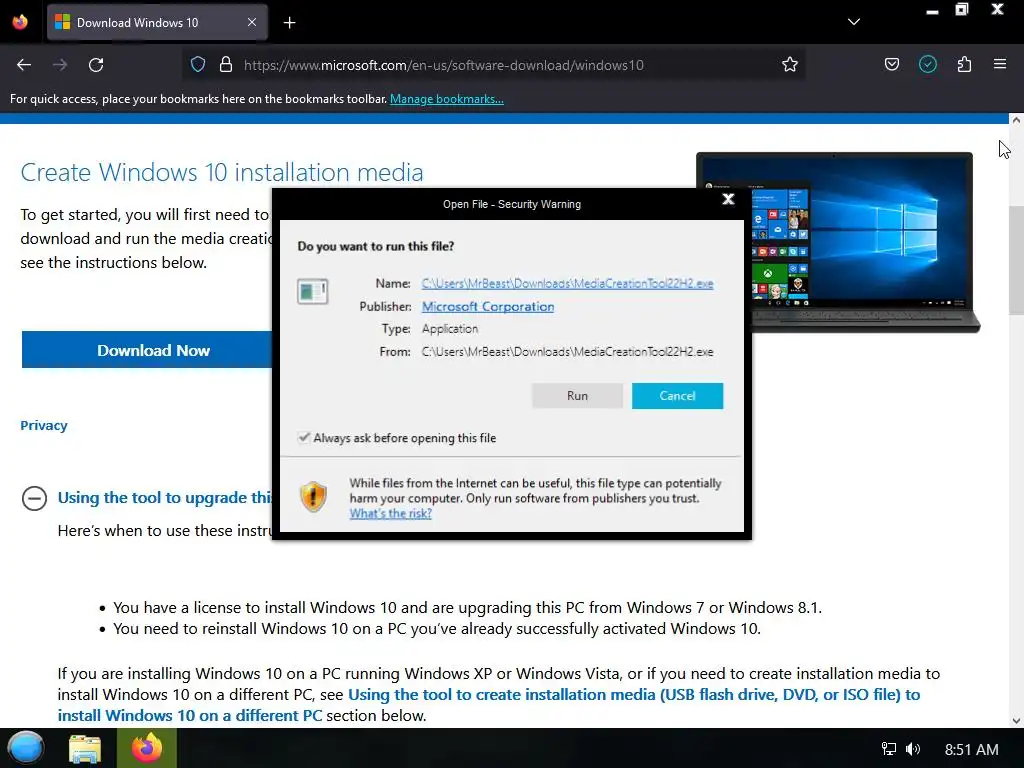Click the application file icon in dialog
The image size is (1024, 768).
click(x=312, y=291)
